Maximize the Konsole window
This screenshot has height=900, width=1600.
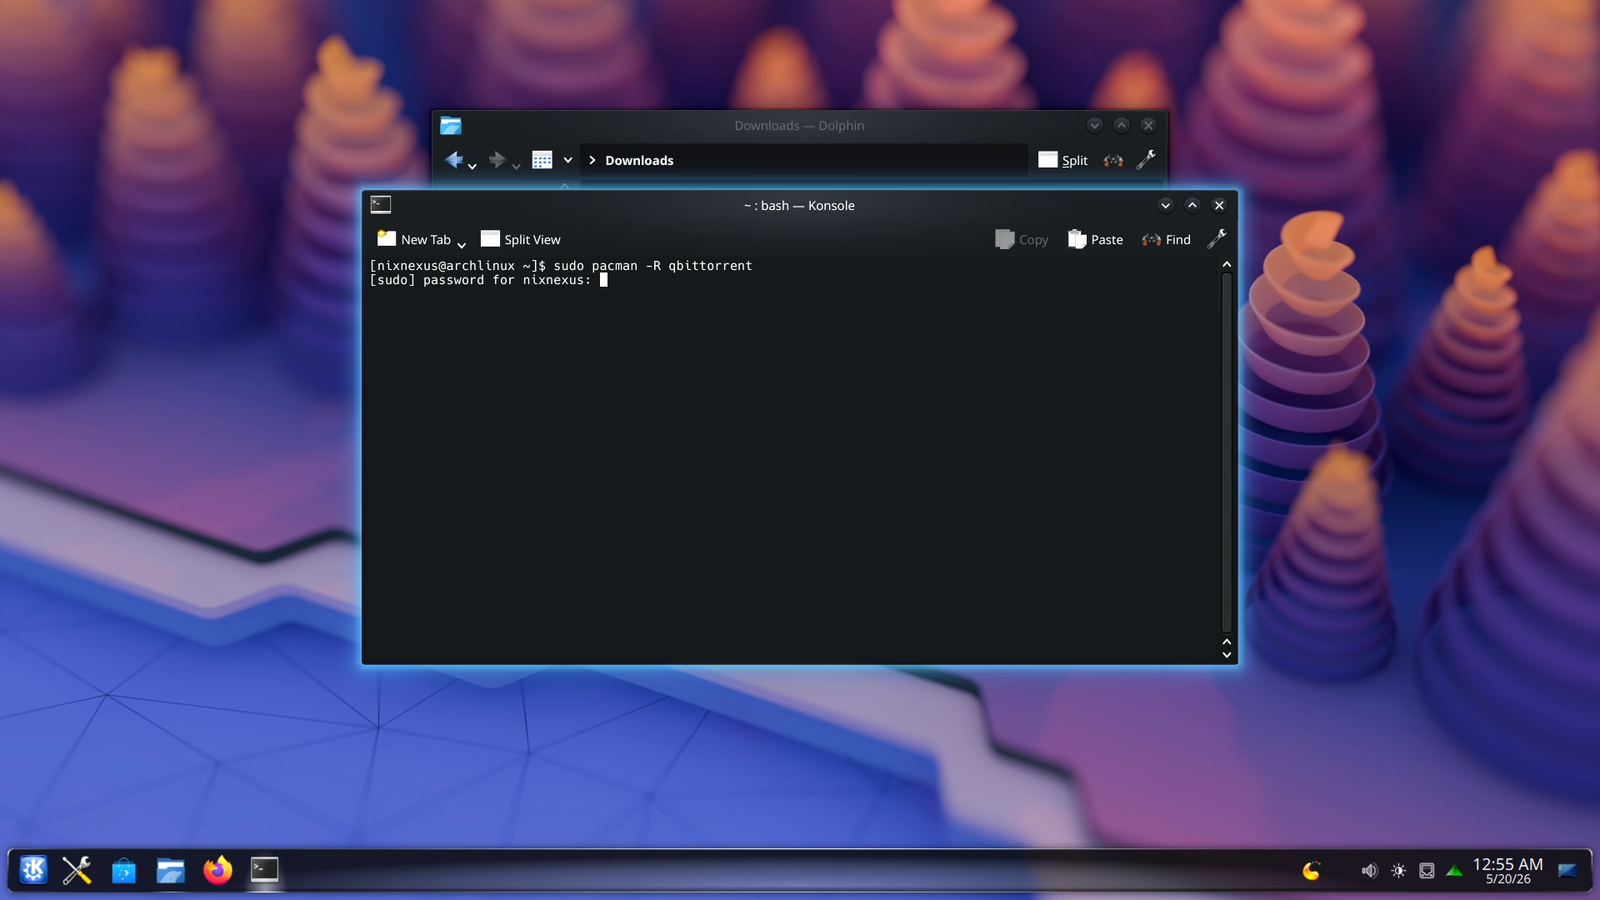pos(1192,205)
